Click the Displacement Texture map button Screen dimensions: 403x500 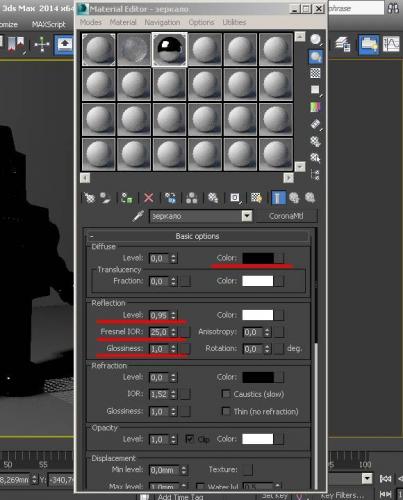[x=248, y=469]
